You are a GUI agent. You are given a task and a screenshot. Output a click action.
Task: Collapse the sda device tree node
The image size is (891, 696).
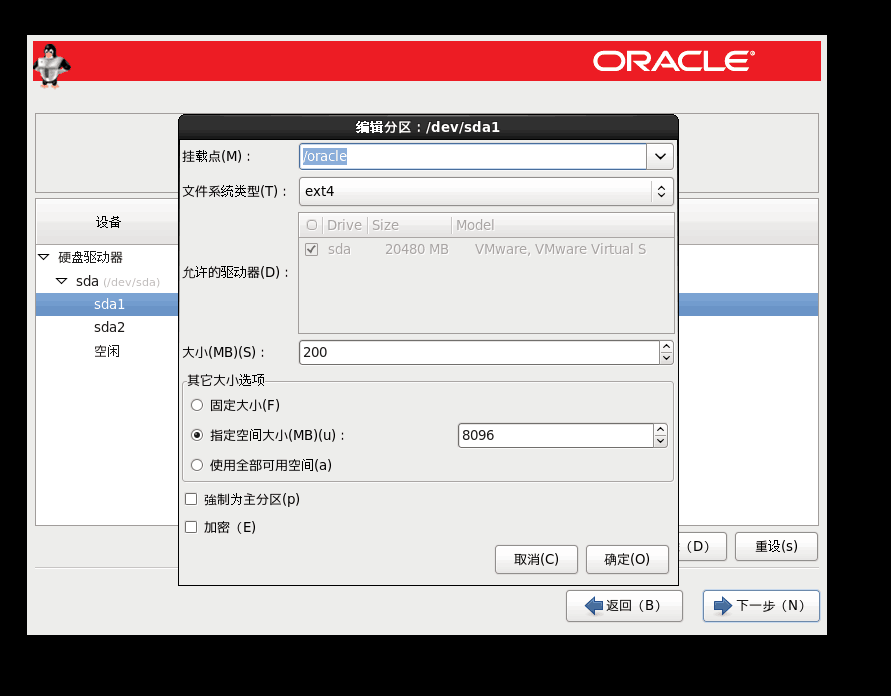point(62,281)
